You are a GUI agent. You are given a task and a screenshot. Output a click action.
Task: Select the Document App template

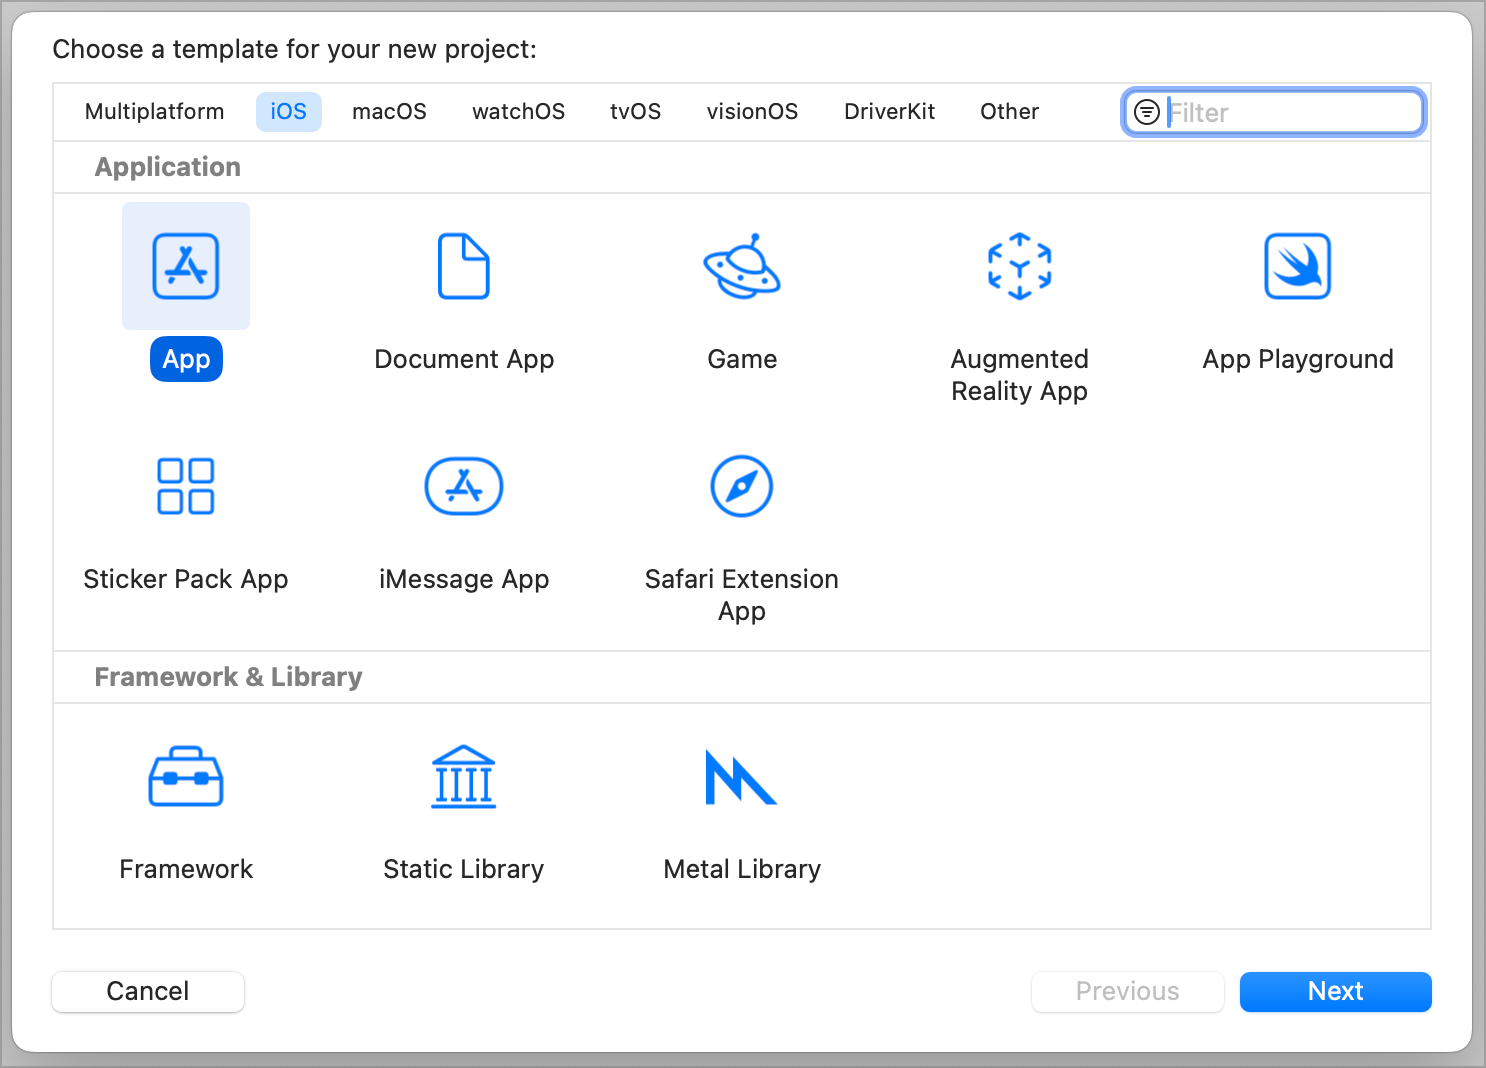(463, 266)
